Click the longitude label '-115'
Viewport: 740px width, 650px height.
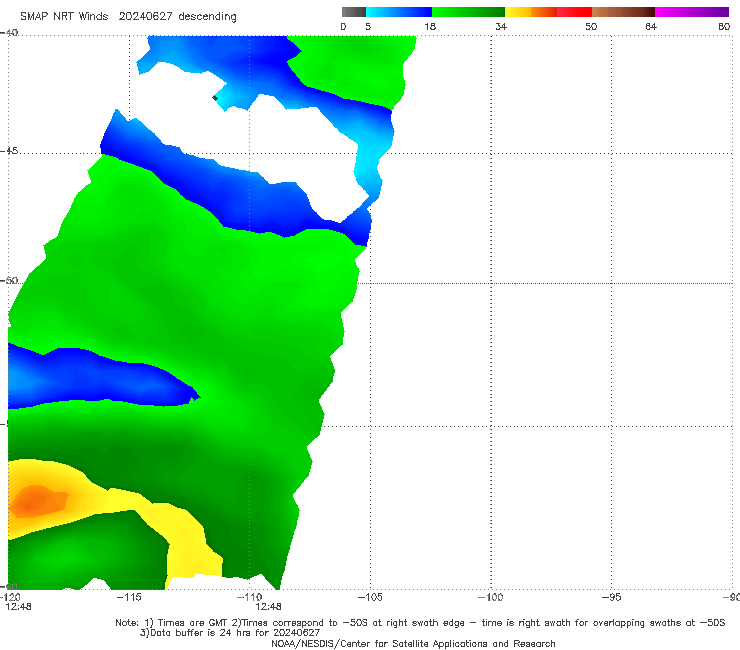click(129, 597)
